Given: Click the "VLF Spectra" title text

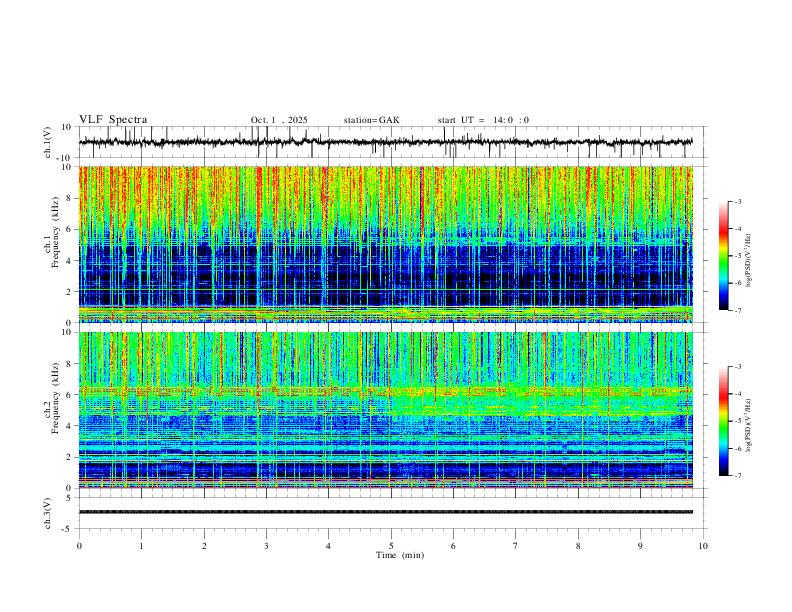Looking at the screenshot, I should [113, 120].
